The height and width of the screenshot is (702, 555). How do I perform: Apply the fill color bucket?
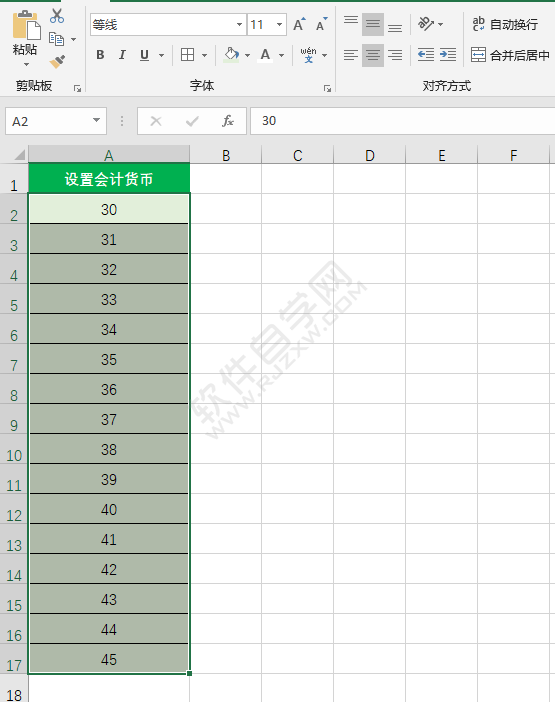click(x=231, y=55)
